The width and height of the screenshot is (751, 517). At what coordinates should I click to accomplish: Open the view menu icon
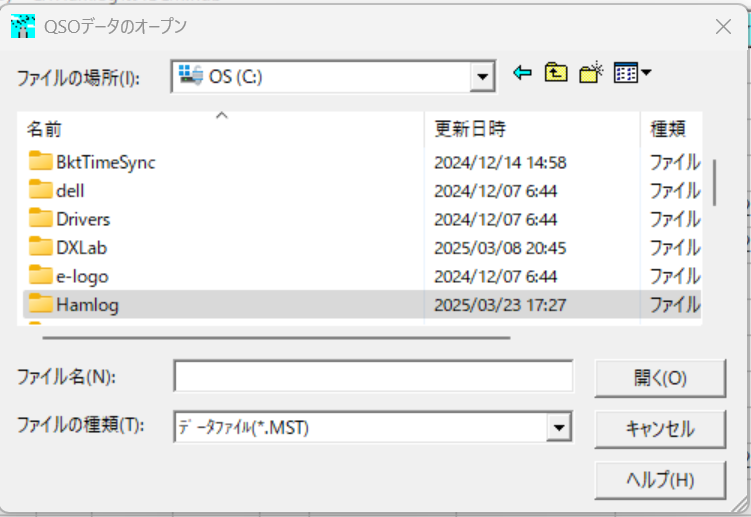coord(631,73)
